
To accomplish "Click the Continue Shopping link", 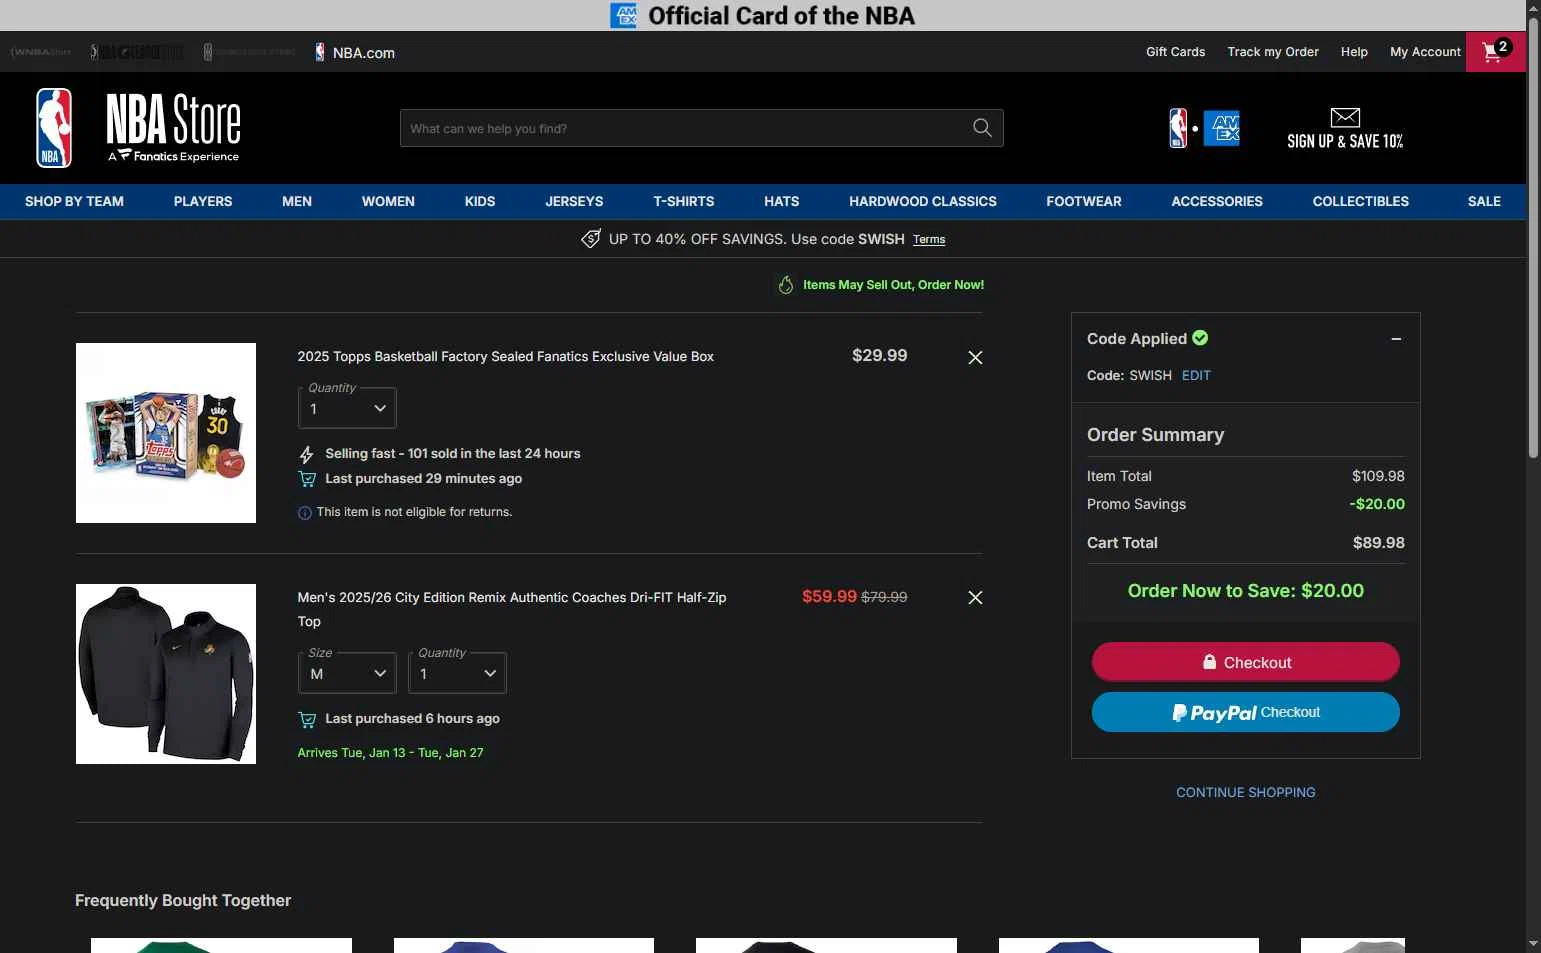I will coord(1246,792).
